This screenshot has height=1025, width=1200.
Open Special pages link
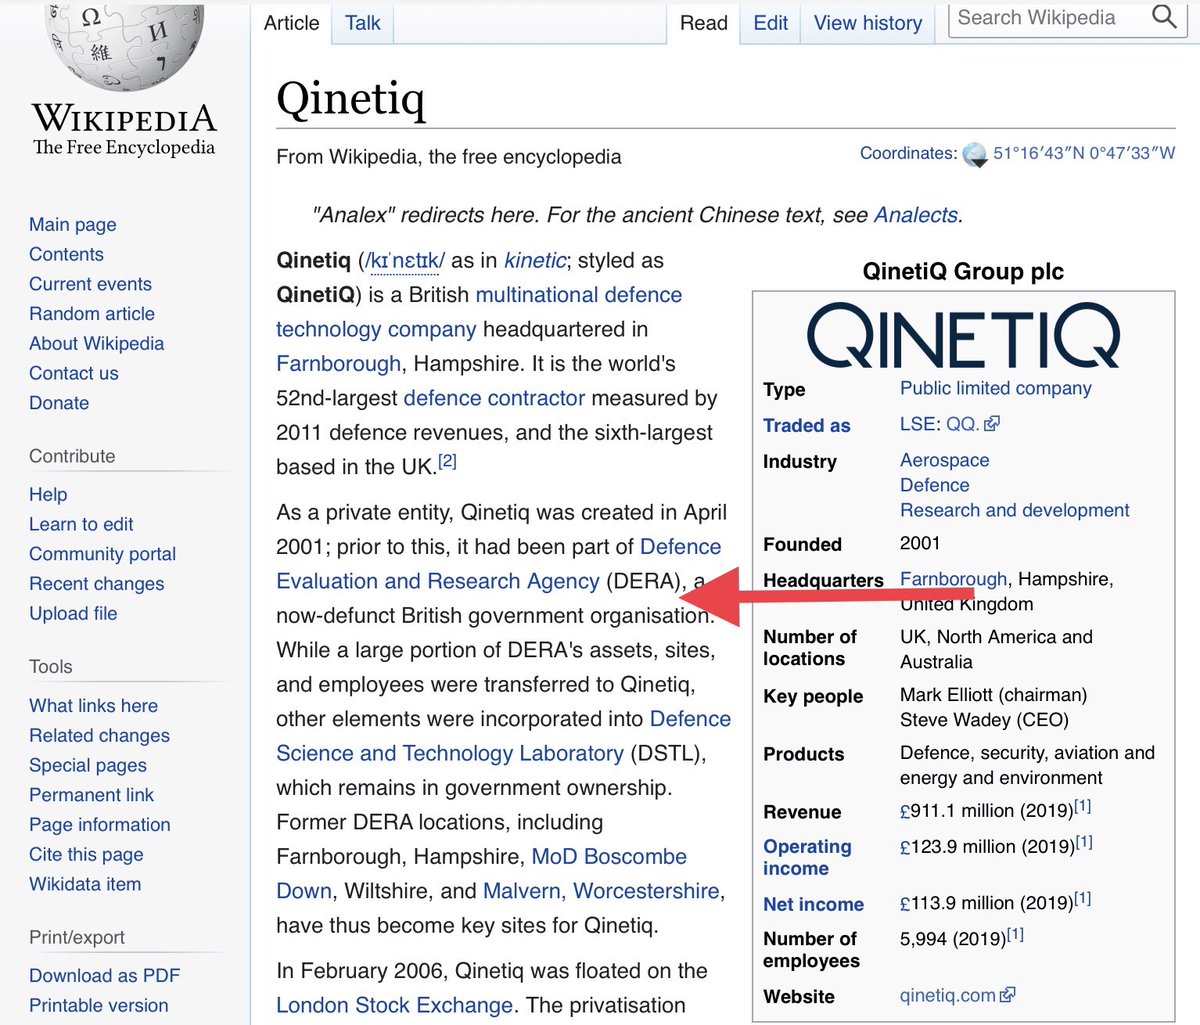(88, 765)
